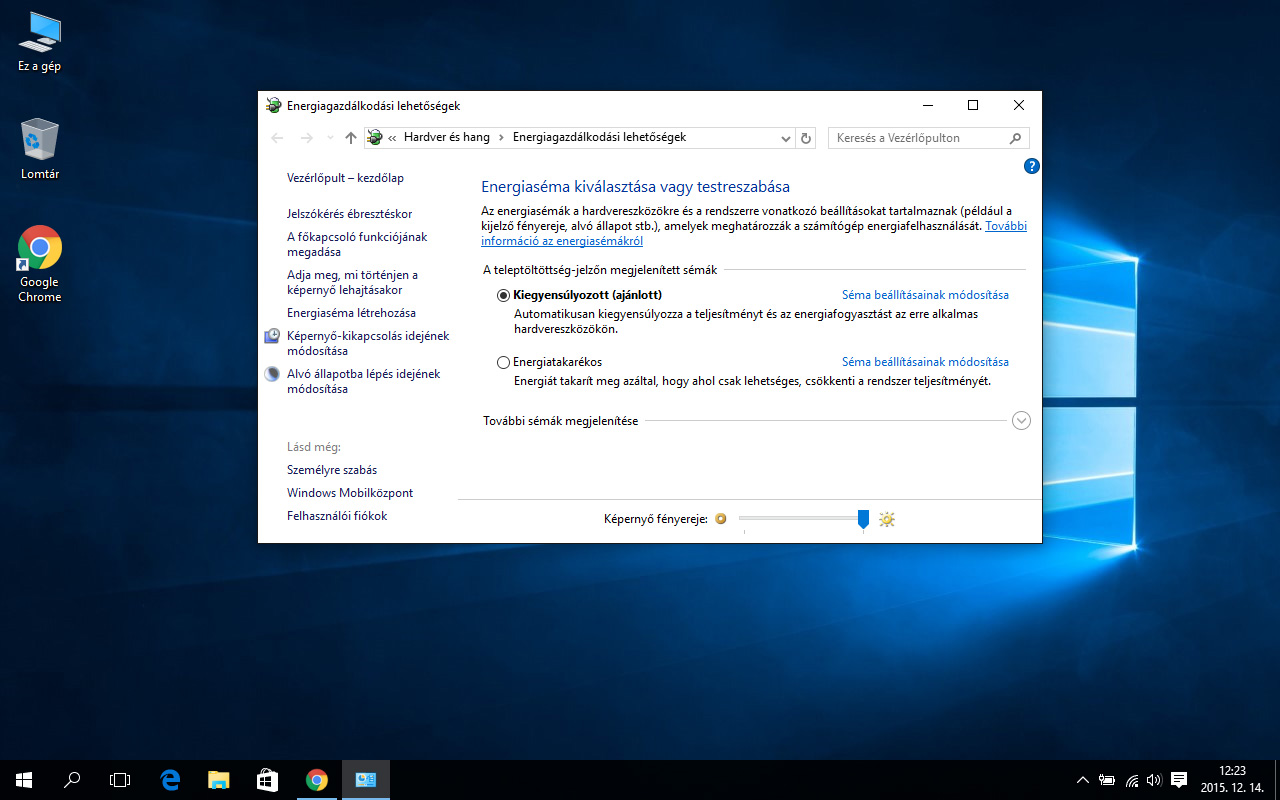Open the Action Center notification icon
The image size is (1280, 800).
pos(1179,780)
